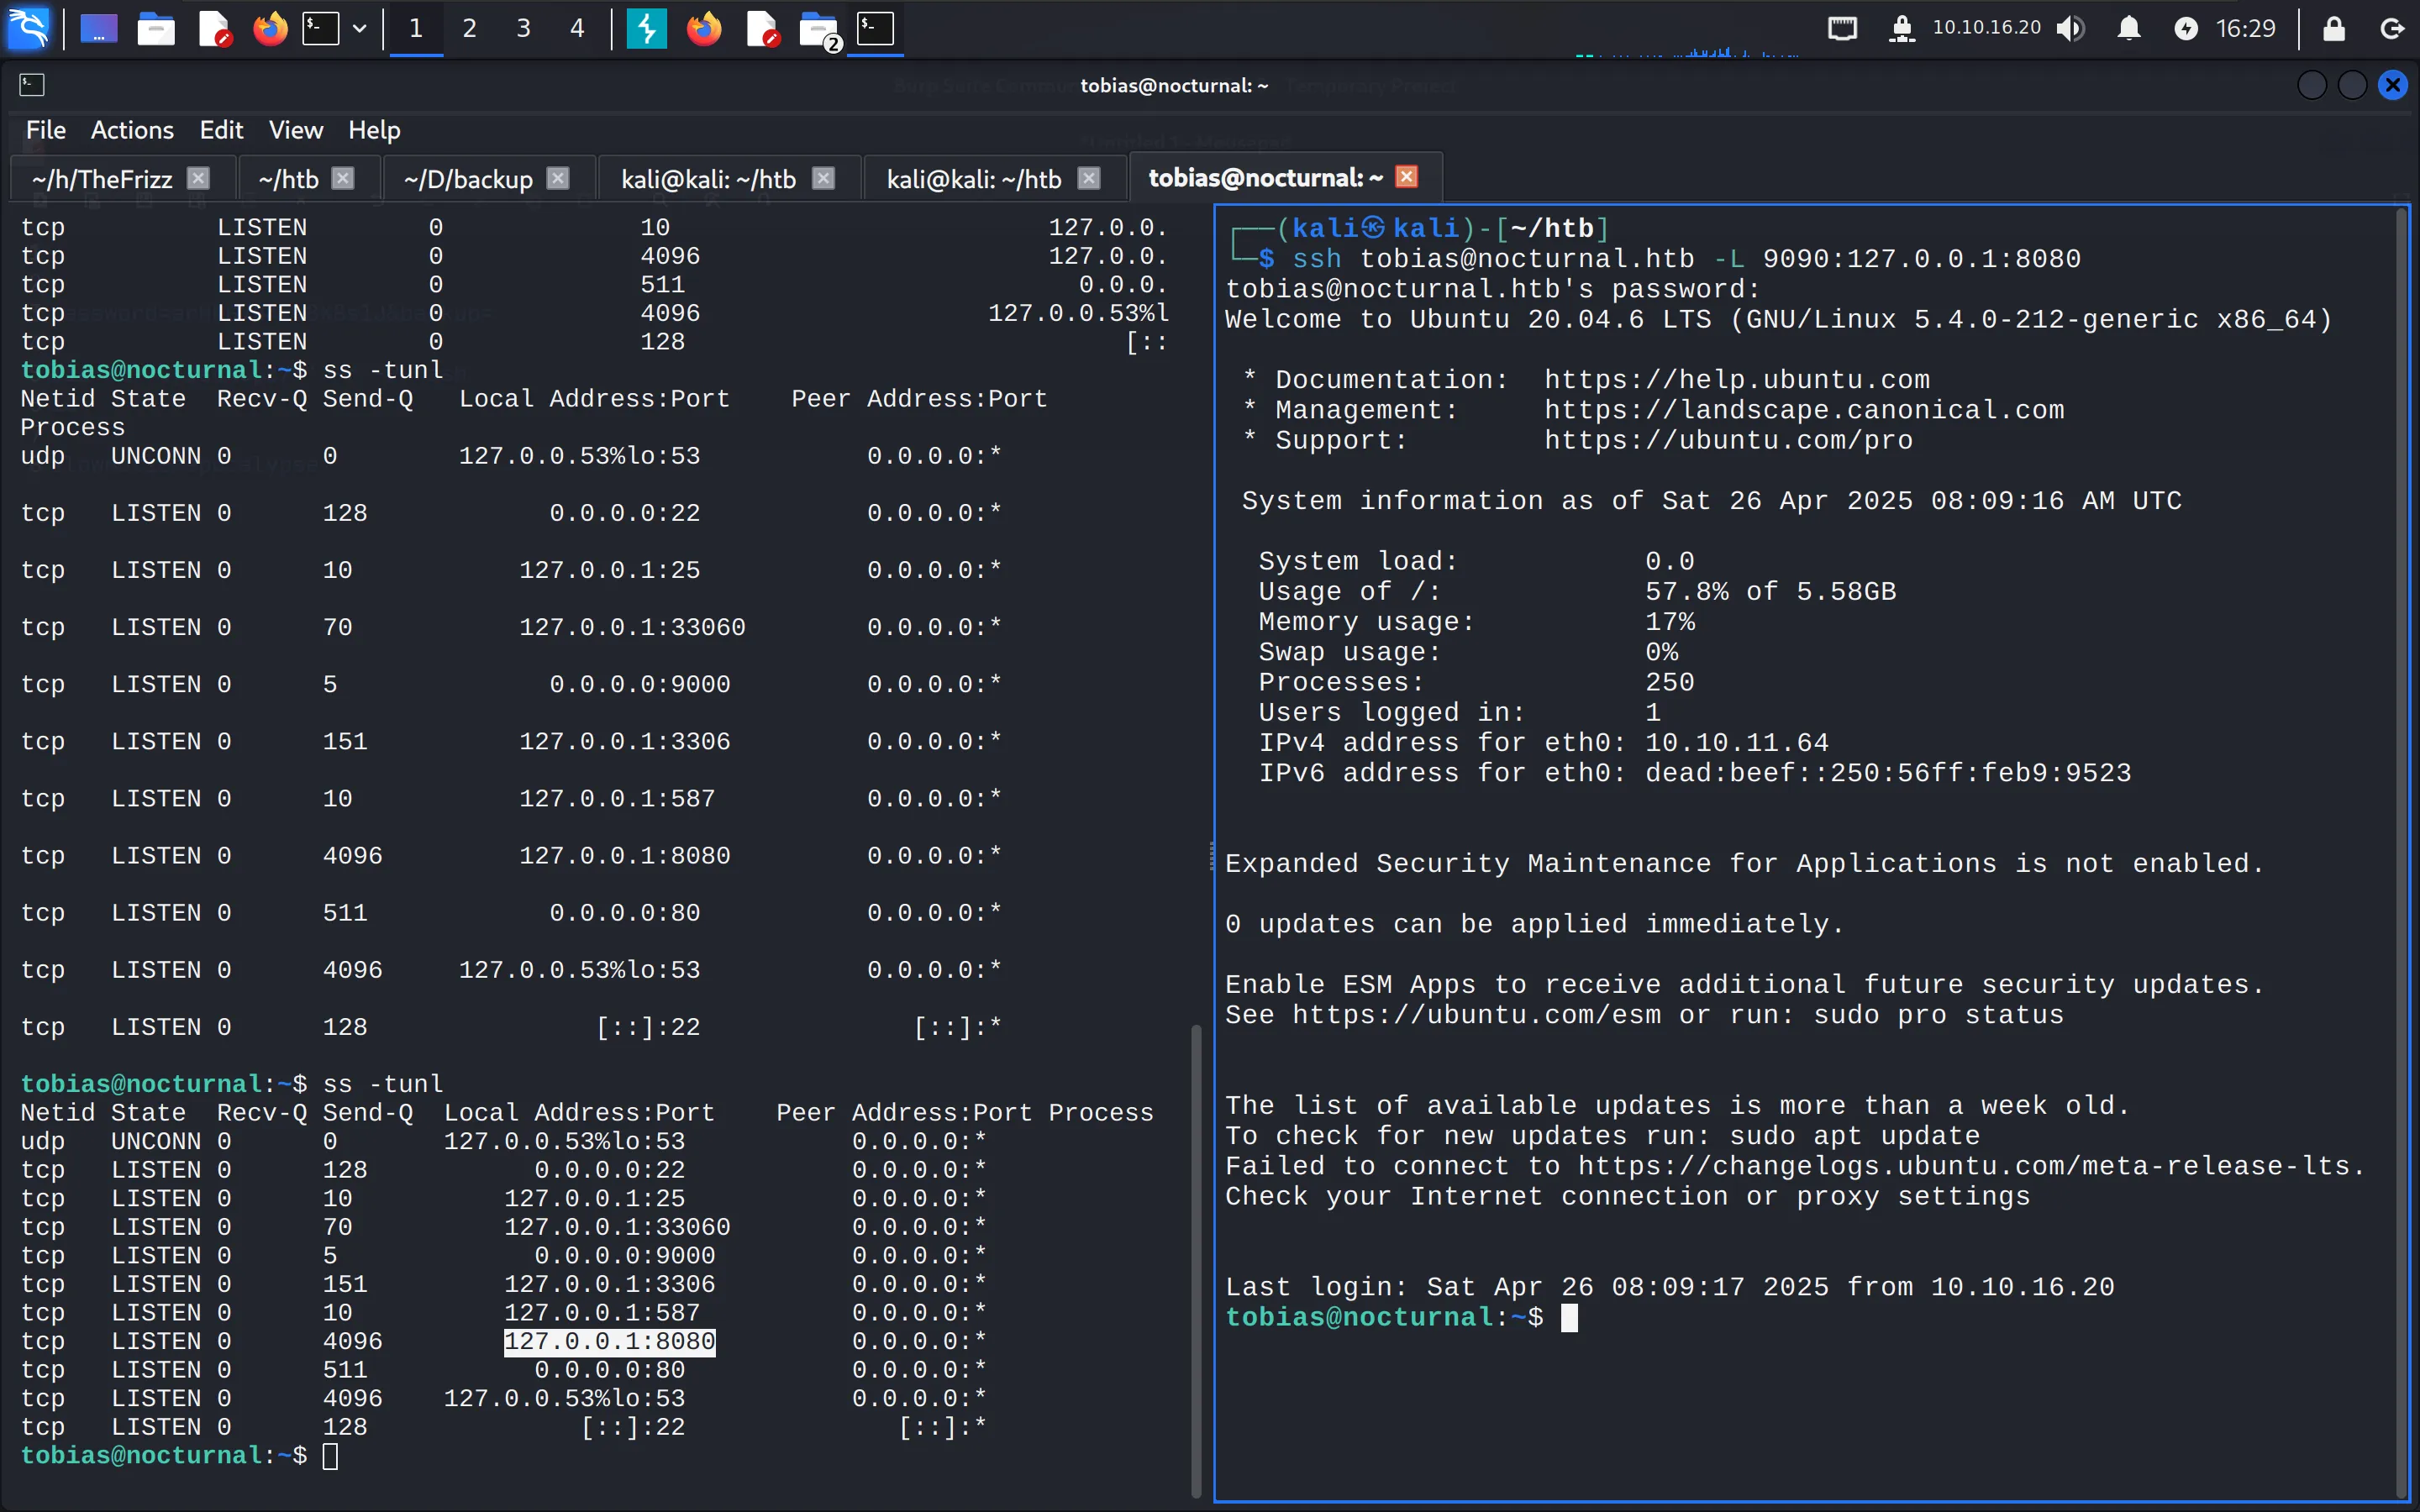Click the right pane scrollbar
The width and height of the screenshot is (2420, 1512).
[2402, 853]
